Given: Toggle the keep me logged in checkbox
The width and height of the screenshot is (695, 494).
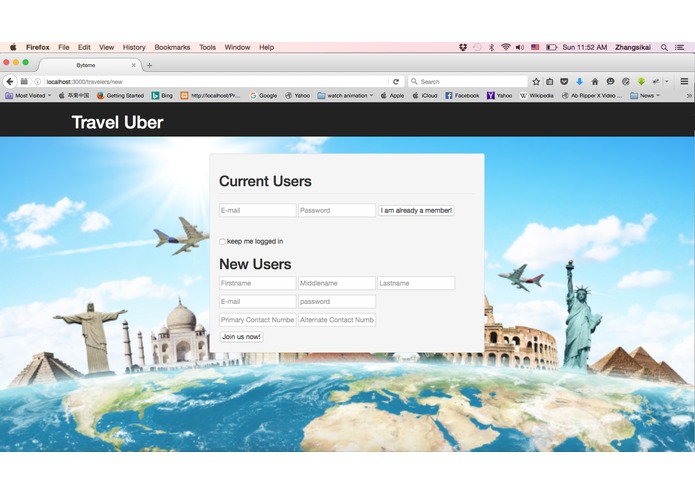Looking at the screenshot, I should coord(222,241).
